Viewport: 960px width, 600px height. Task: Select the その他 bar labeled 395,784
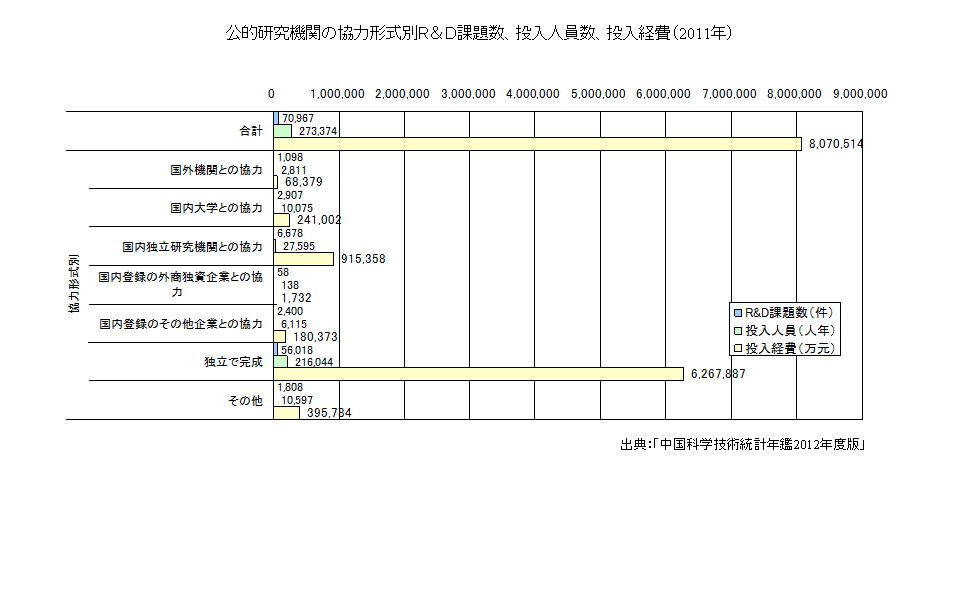tap(287, 413)
